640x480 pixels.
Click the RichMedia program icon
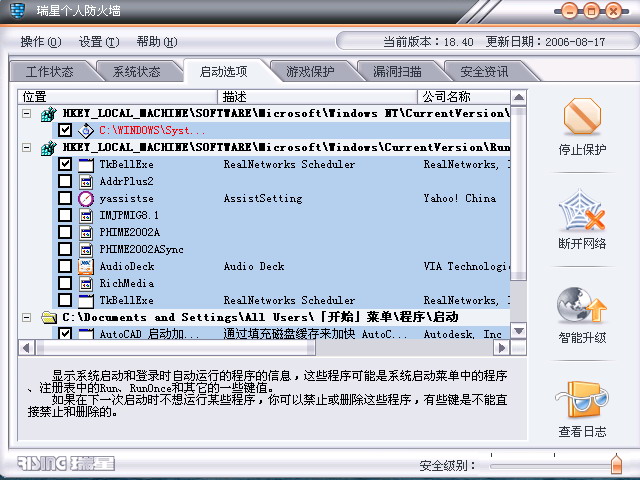pyautogui.click(x=86, y=283)
